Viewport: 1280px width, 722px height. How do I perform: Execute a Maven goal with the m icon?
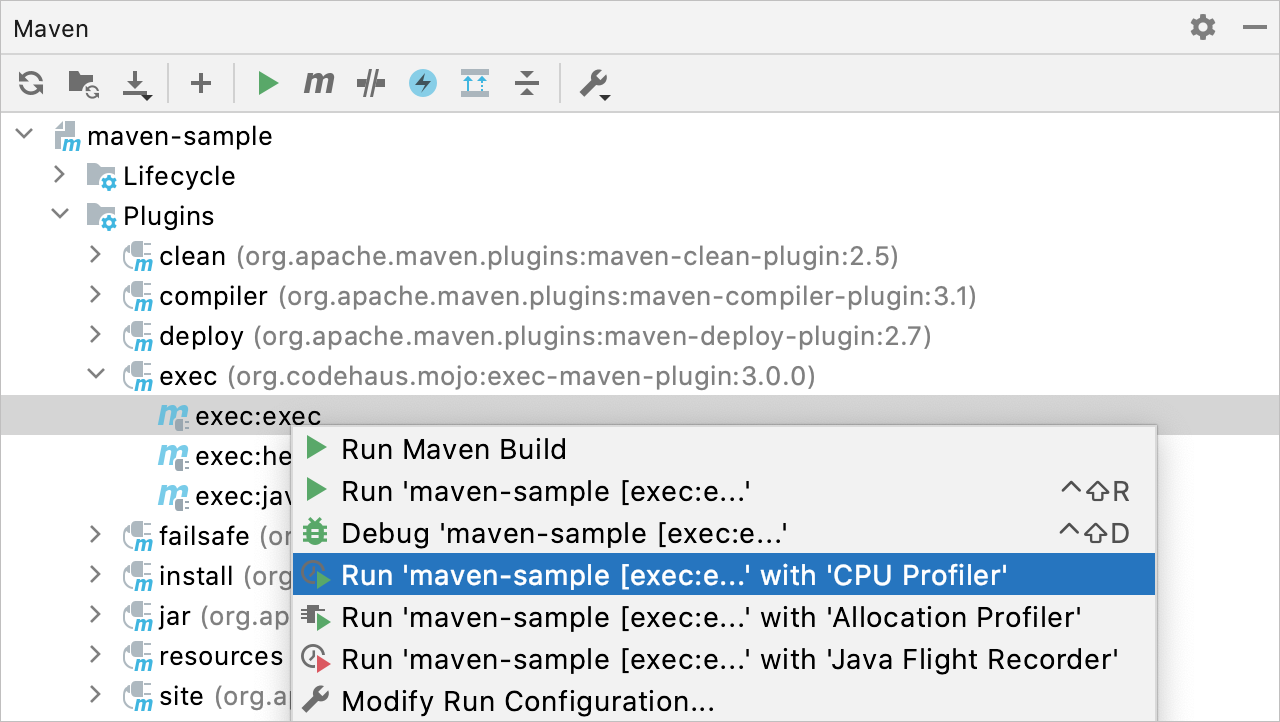pos(318,83)
